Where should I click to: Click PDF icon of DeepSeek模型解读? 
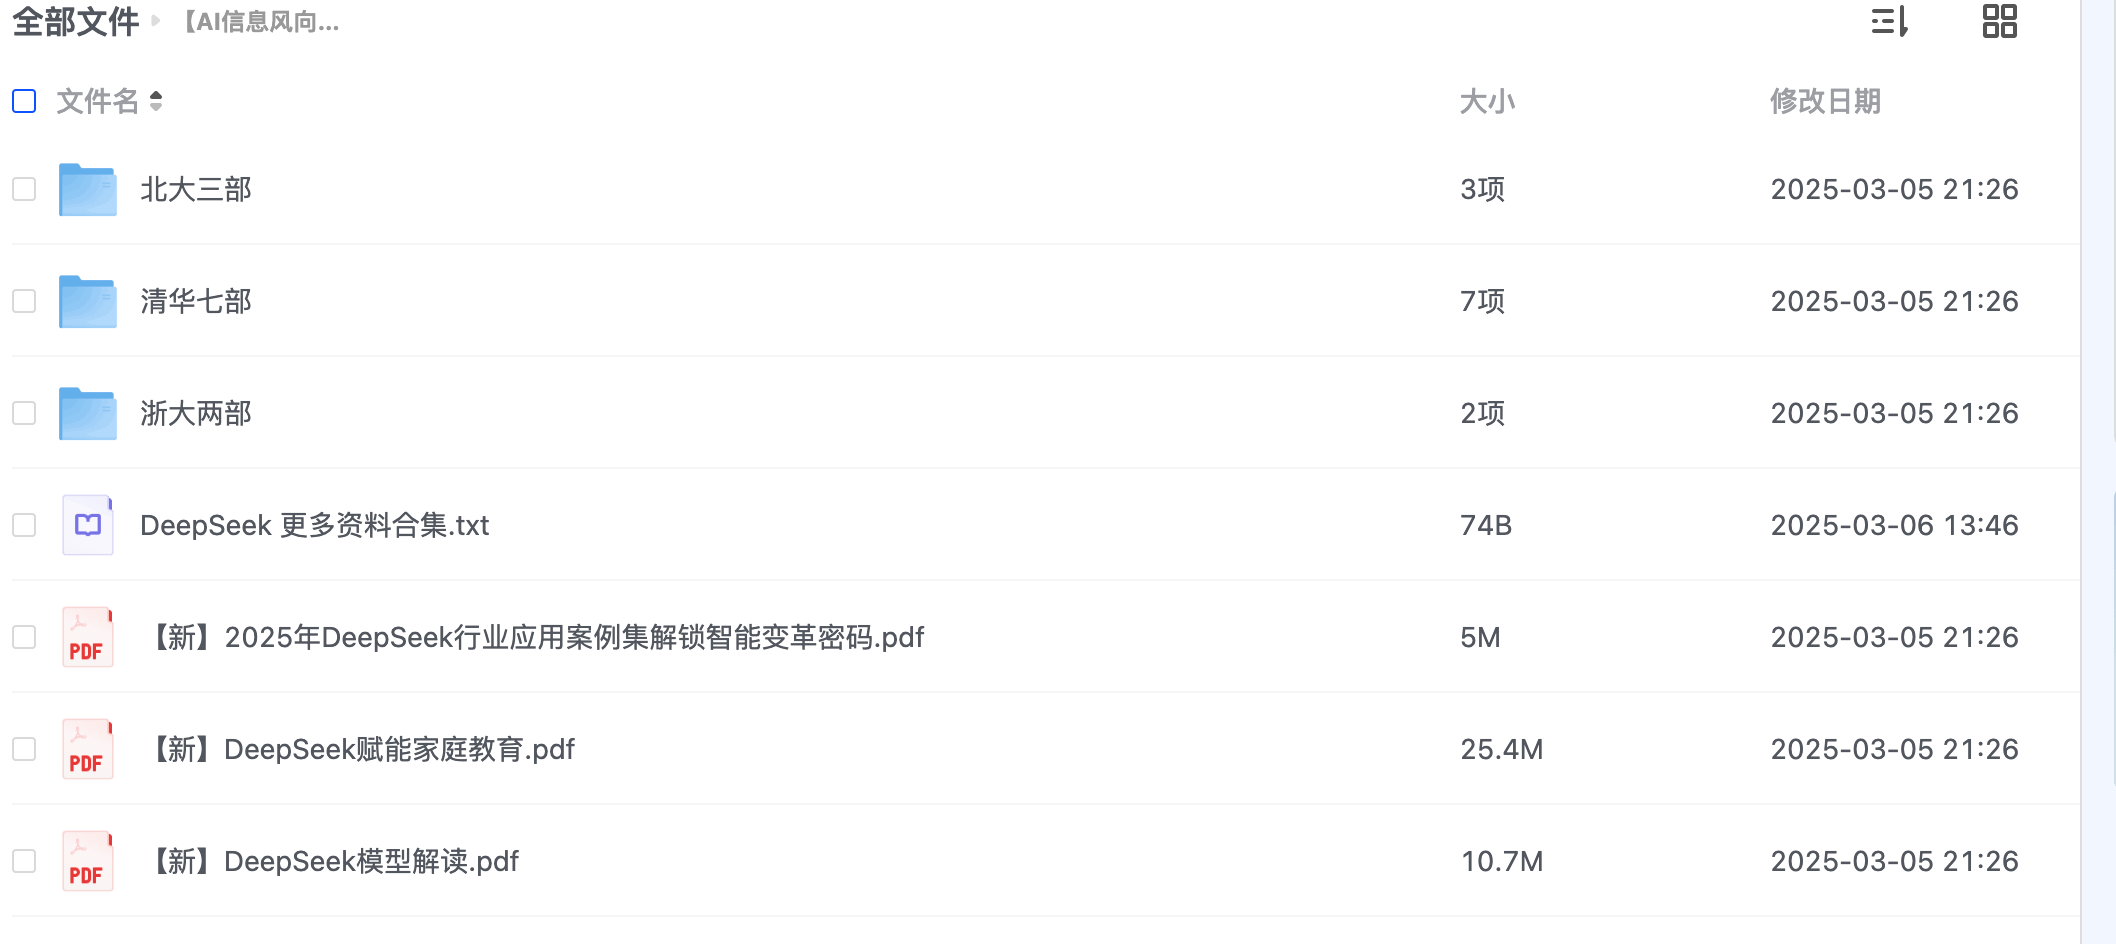tap(88, 861)
